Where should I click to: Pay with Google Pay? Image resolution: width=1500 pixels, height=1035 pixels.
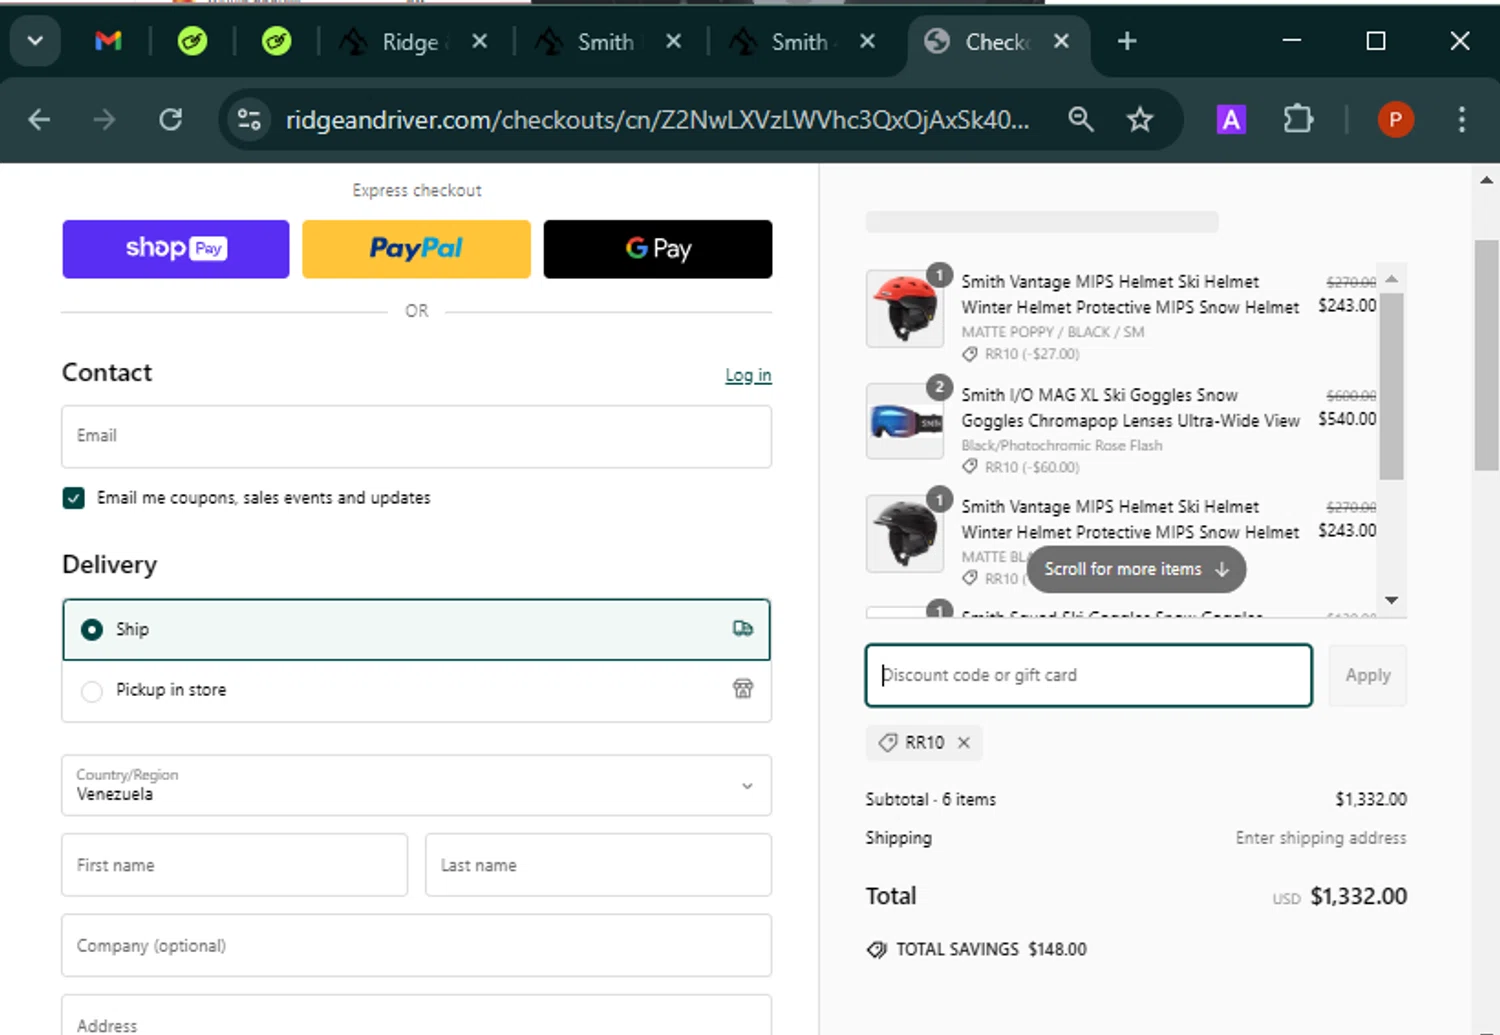point(658,249)
